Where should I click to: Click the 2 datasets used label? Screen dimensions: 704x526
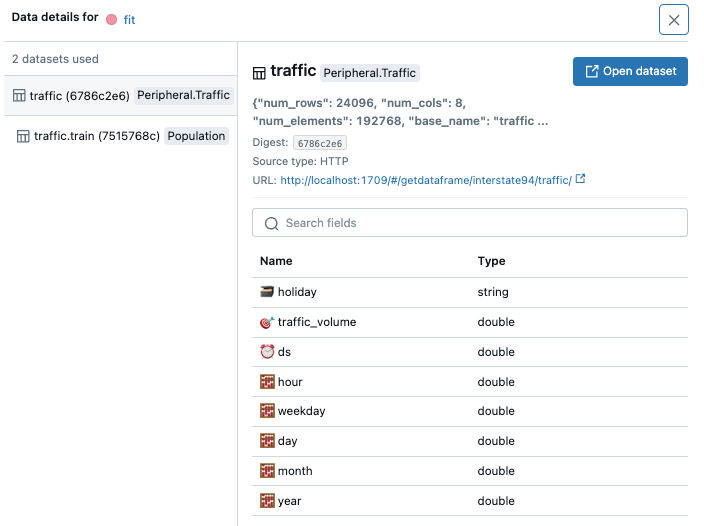[55, 59]
